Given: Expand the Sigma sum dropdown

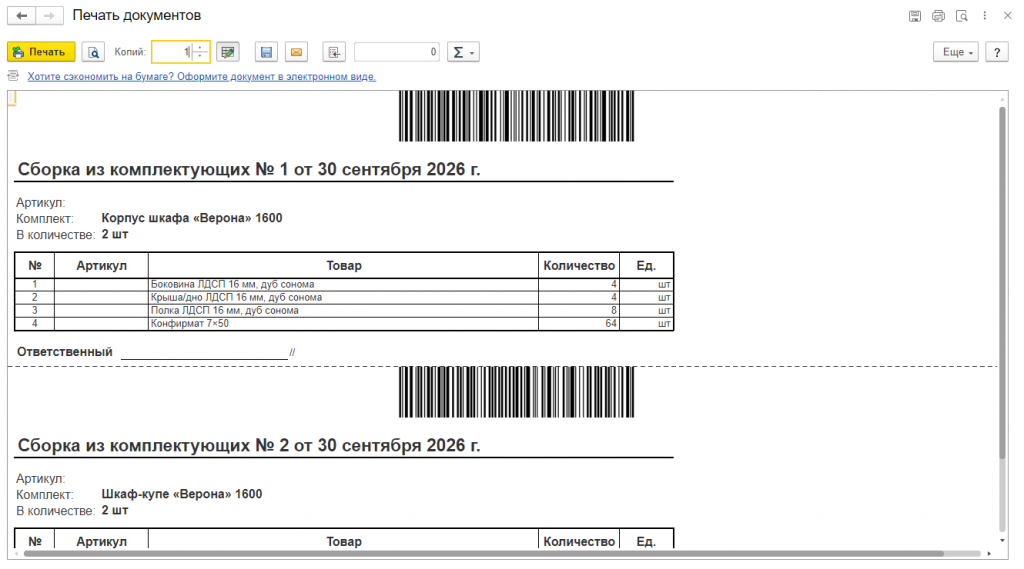Looking at the screenshot, I should tap(463, 52).
